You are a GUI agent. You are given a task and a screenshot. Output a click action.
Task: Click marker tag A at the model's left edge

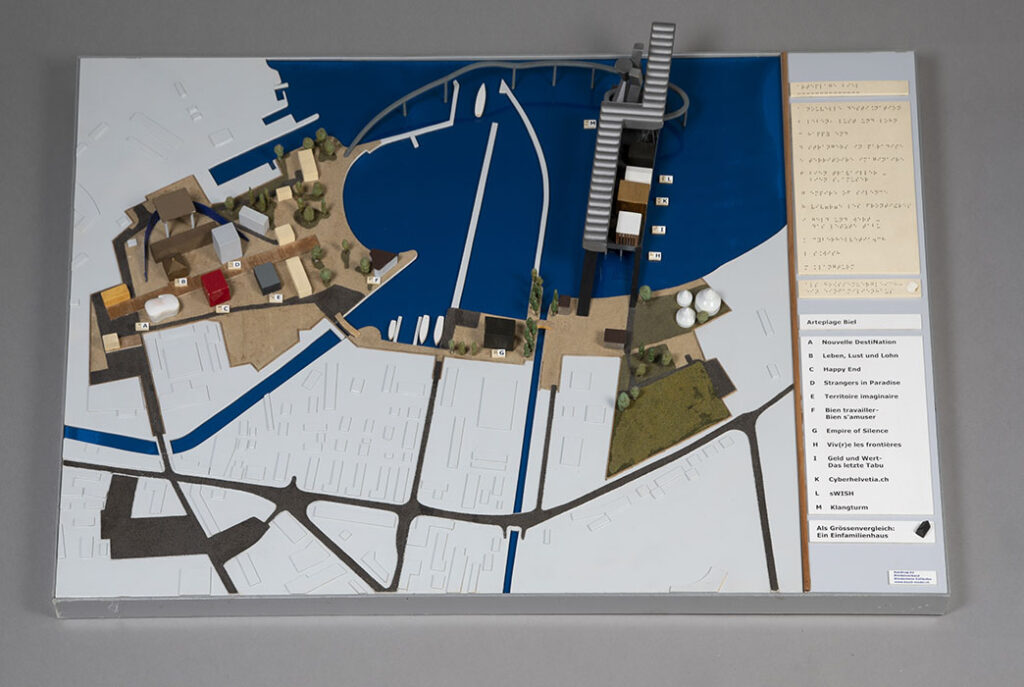click(142, 325)
